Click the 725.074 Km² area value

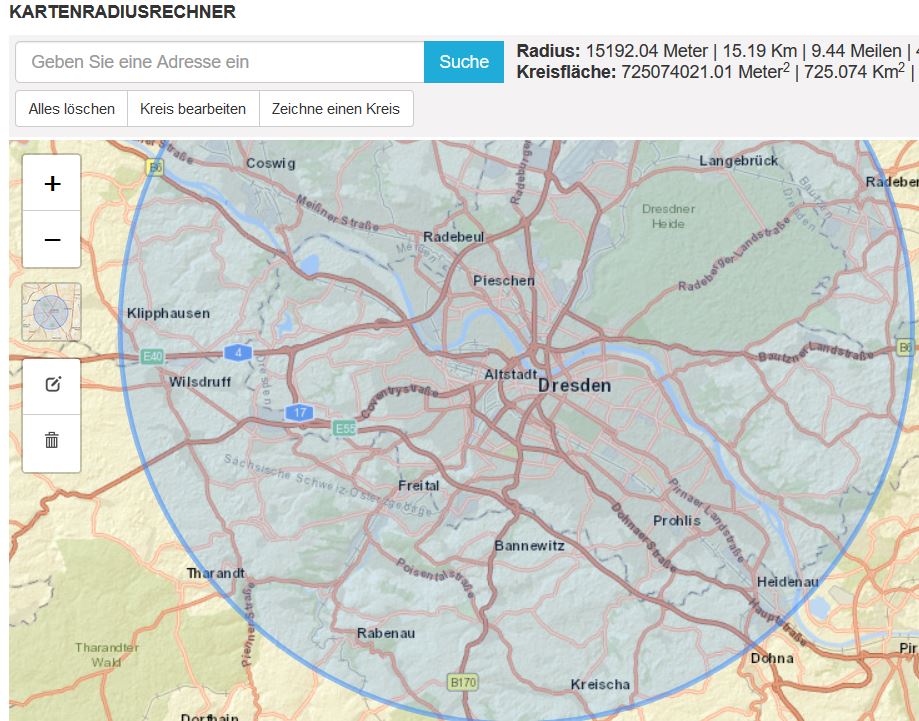point(855,72)
